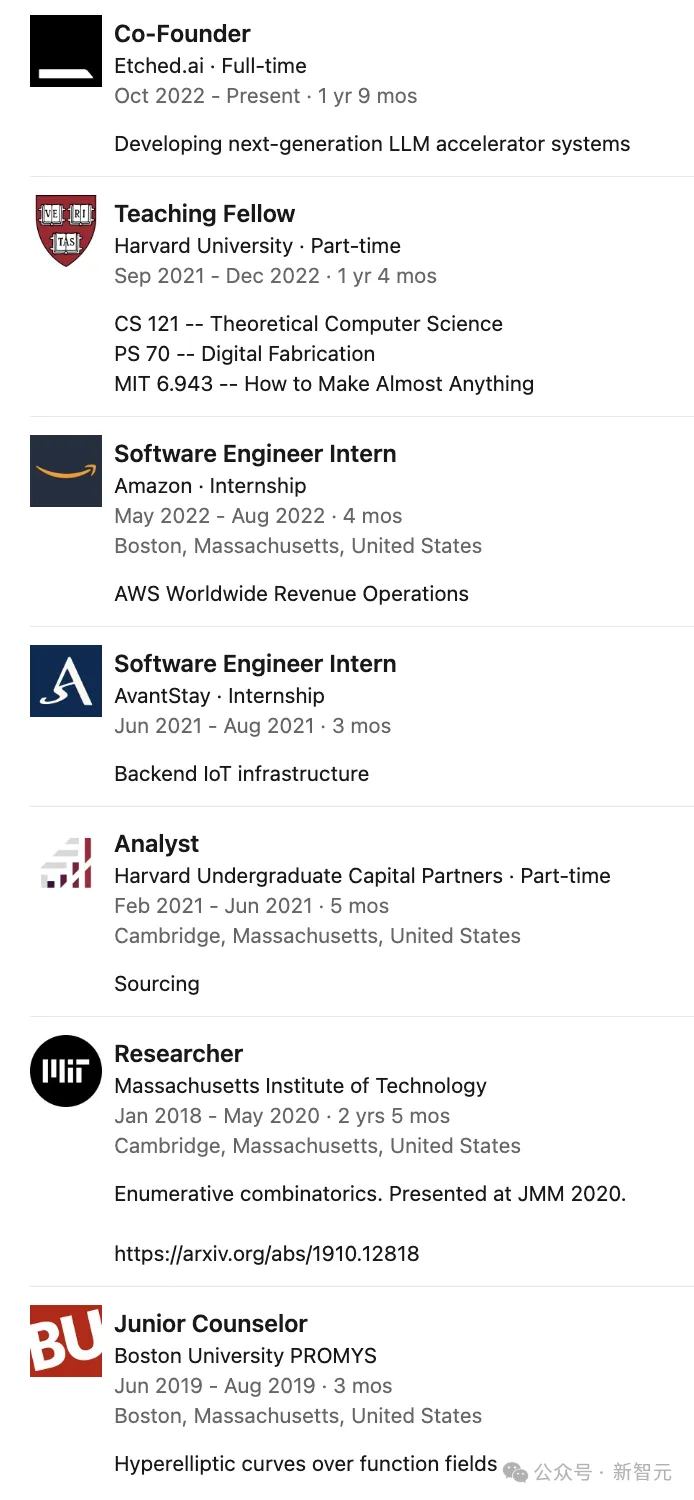
Task: Open the Amazon logo icon
Action: point(66,471)
